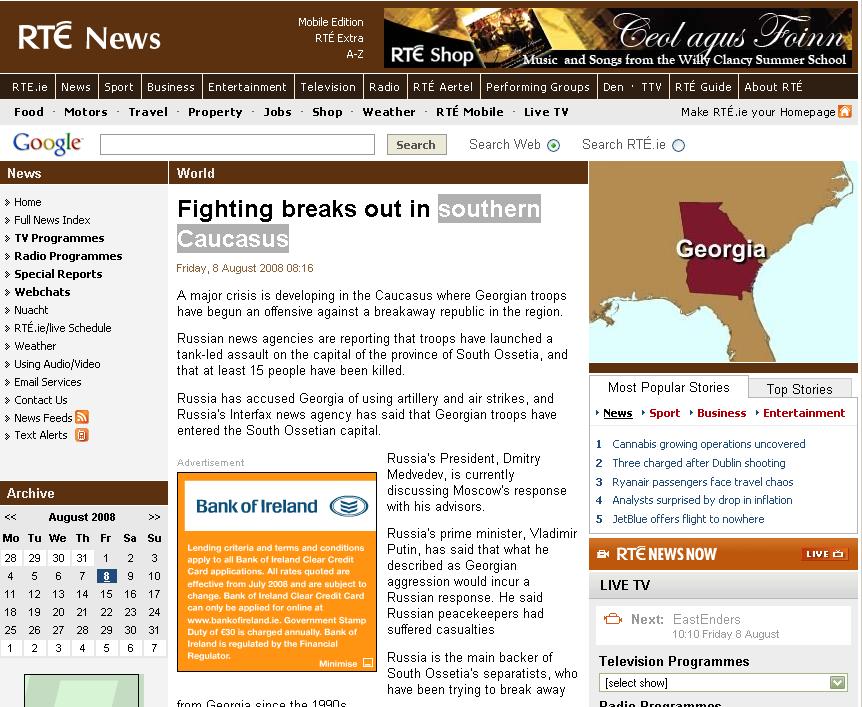
Task: Open About RTÉ in navigation
Action: (x=773, y=87)
